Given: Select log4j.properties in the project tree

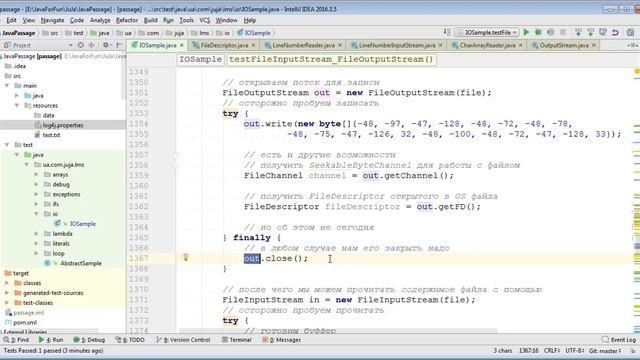Looking at the screenshot, I should (63, 125).
